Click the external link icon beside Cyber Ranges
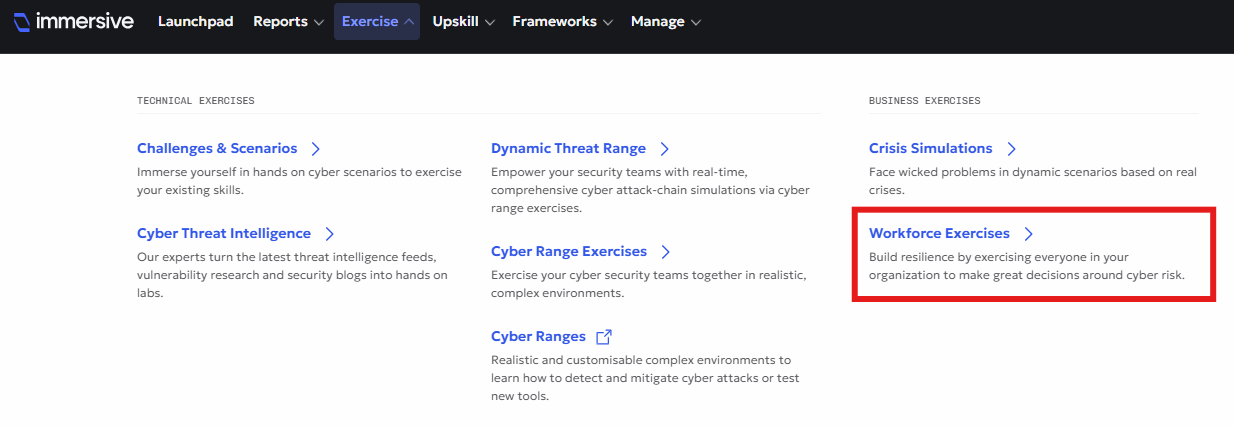The height and width of the screenshot is (427, 1234). tap(603, 337)
